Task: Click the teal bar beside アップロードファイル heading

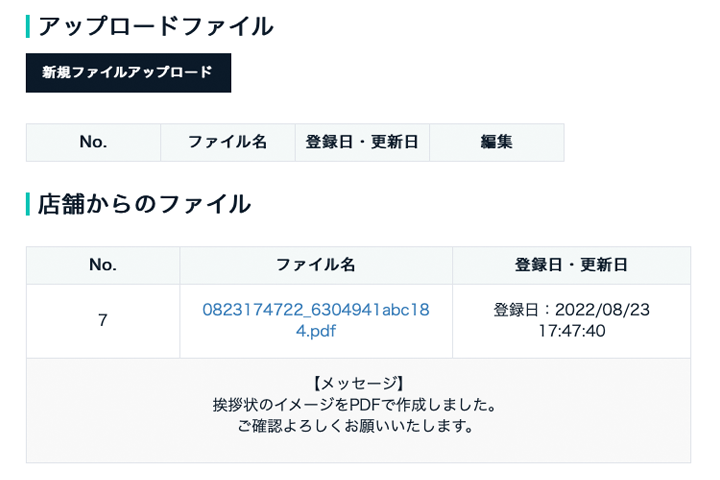Action: tap(28, 27)
